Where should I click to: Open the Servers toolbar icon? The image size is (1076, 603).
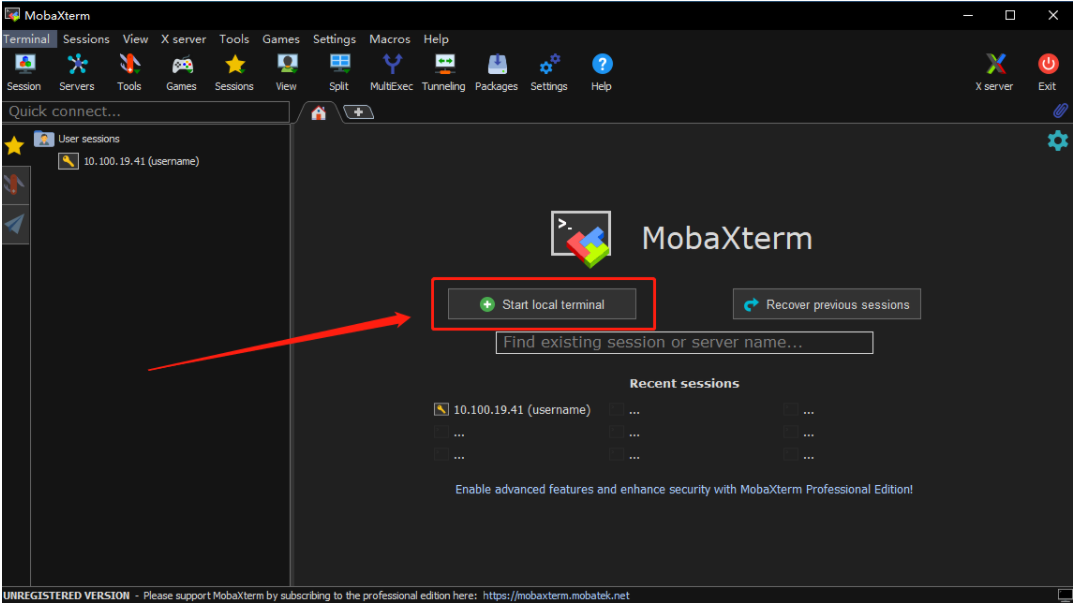(76, 72)
